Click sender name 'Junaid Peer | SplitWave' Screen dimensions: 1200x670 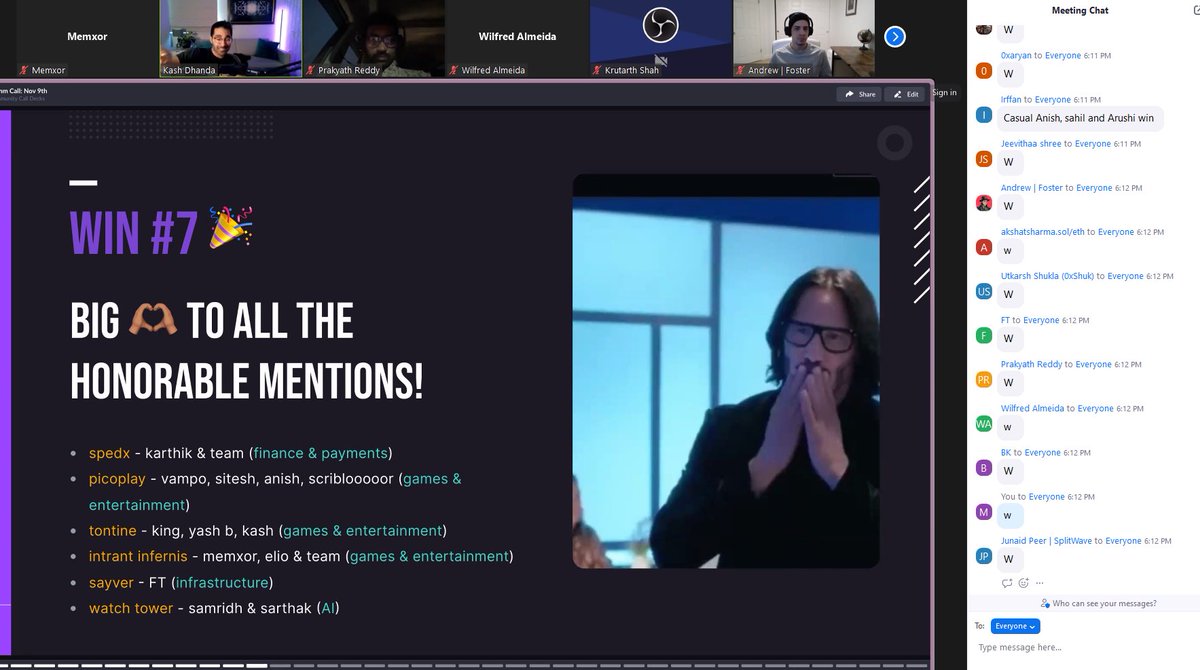click(x=1047, y=541)
